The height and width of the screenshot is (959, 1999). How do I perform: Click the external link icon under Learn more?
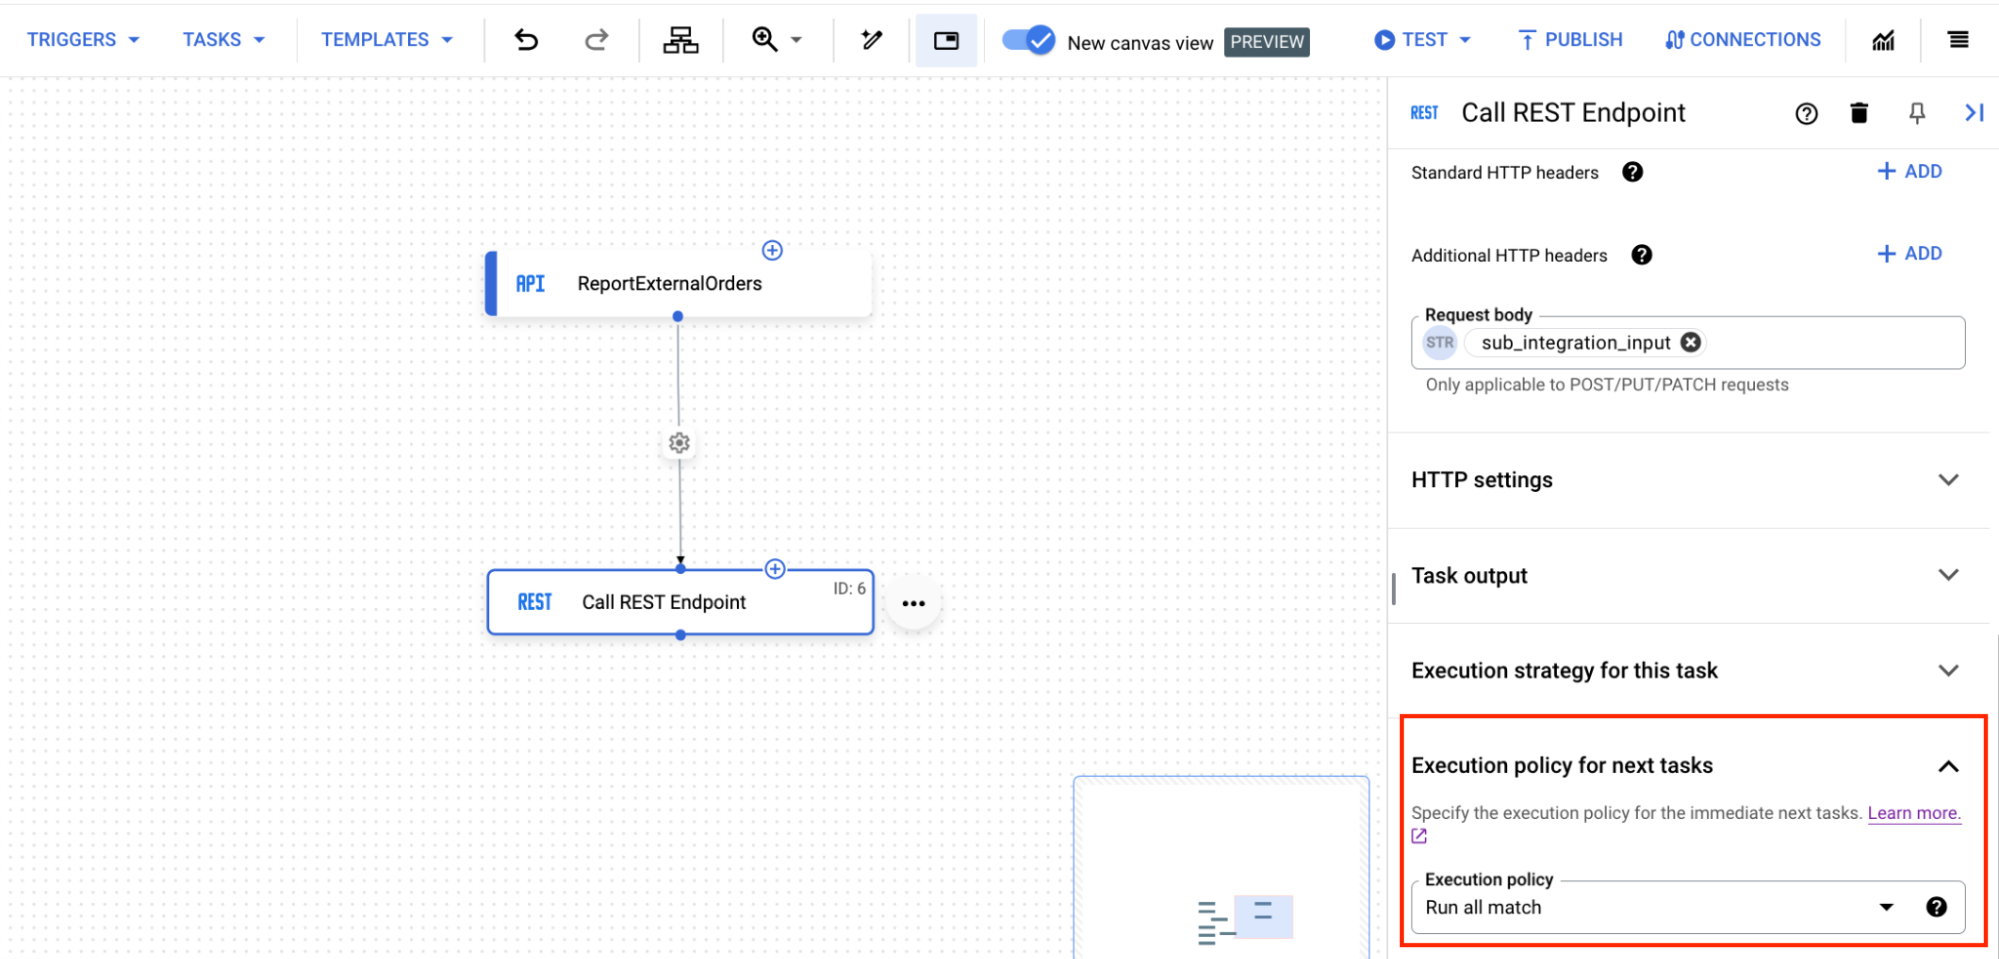point(1419,836)
